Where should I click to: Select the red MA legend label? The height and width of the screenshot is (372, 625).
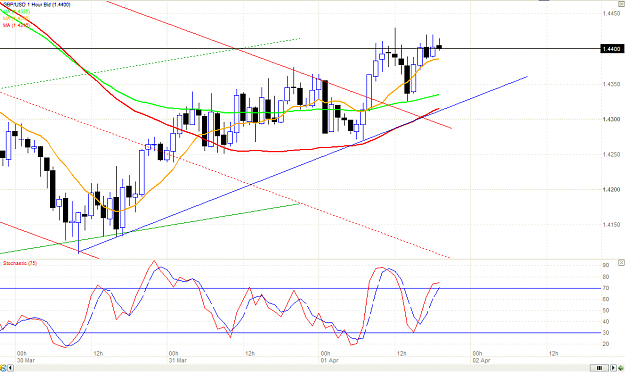pos(16,25)
